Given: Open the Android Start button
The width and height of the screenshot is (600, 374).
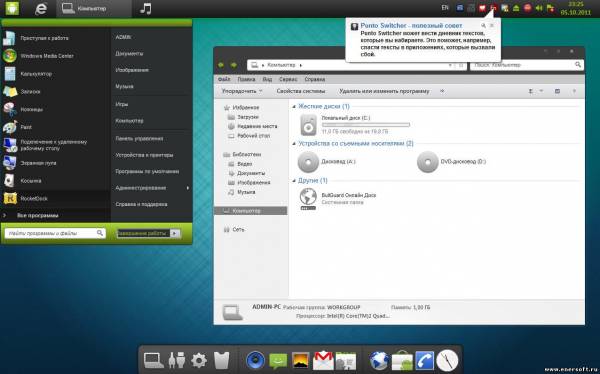Looking at the screenshot, I should (12, 8).
